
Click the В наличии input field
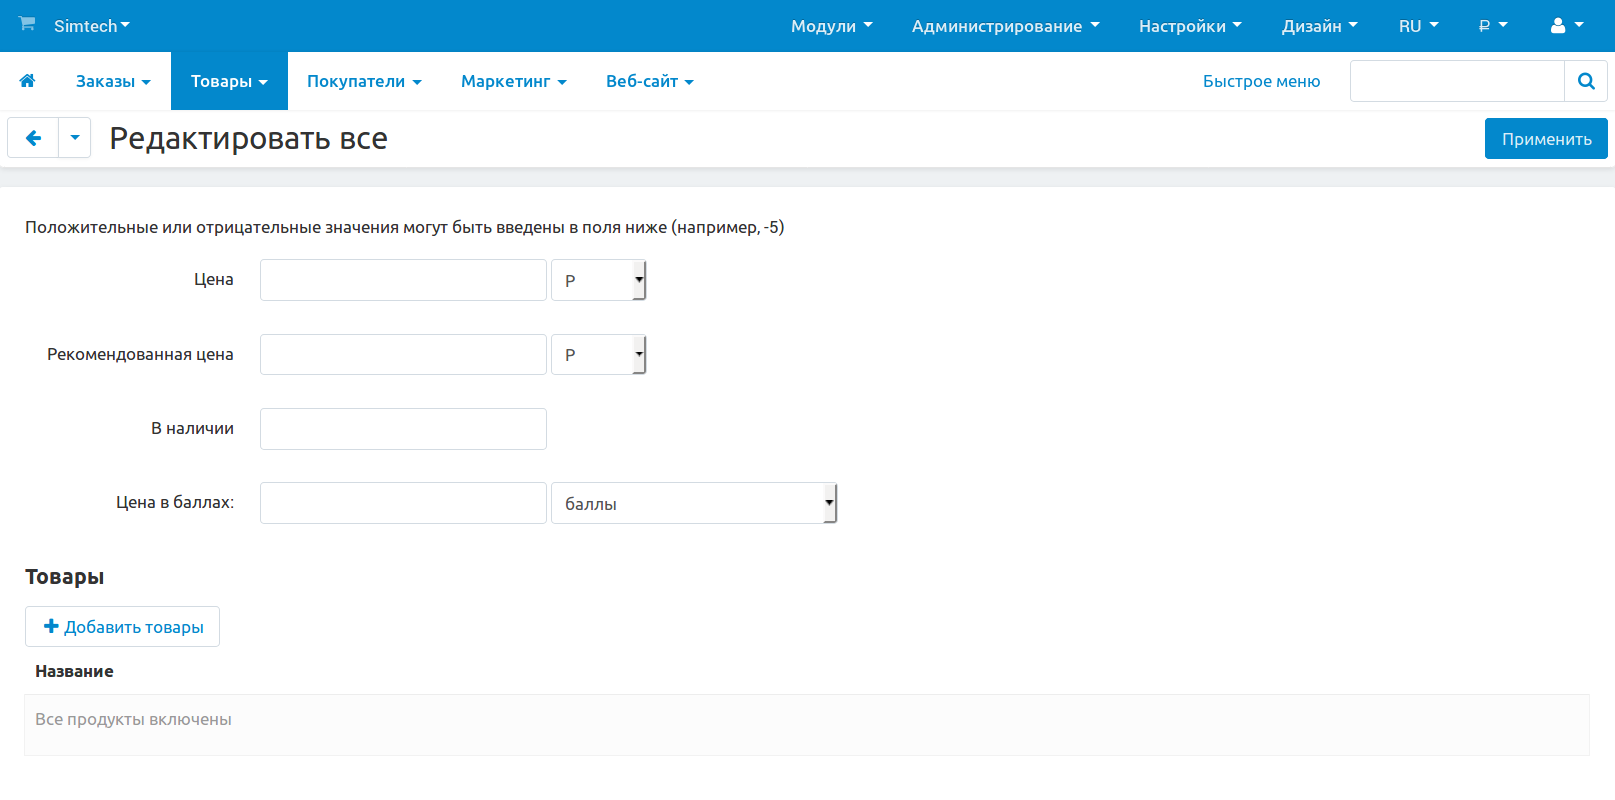point(403,429)
